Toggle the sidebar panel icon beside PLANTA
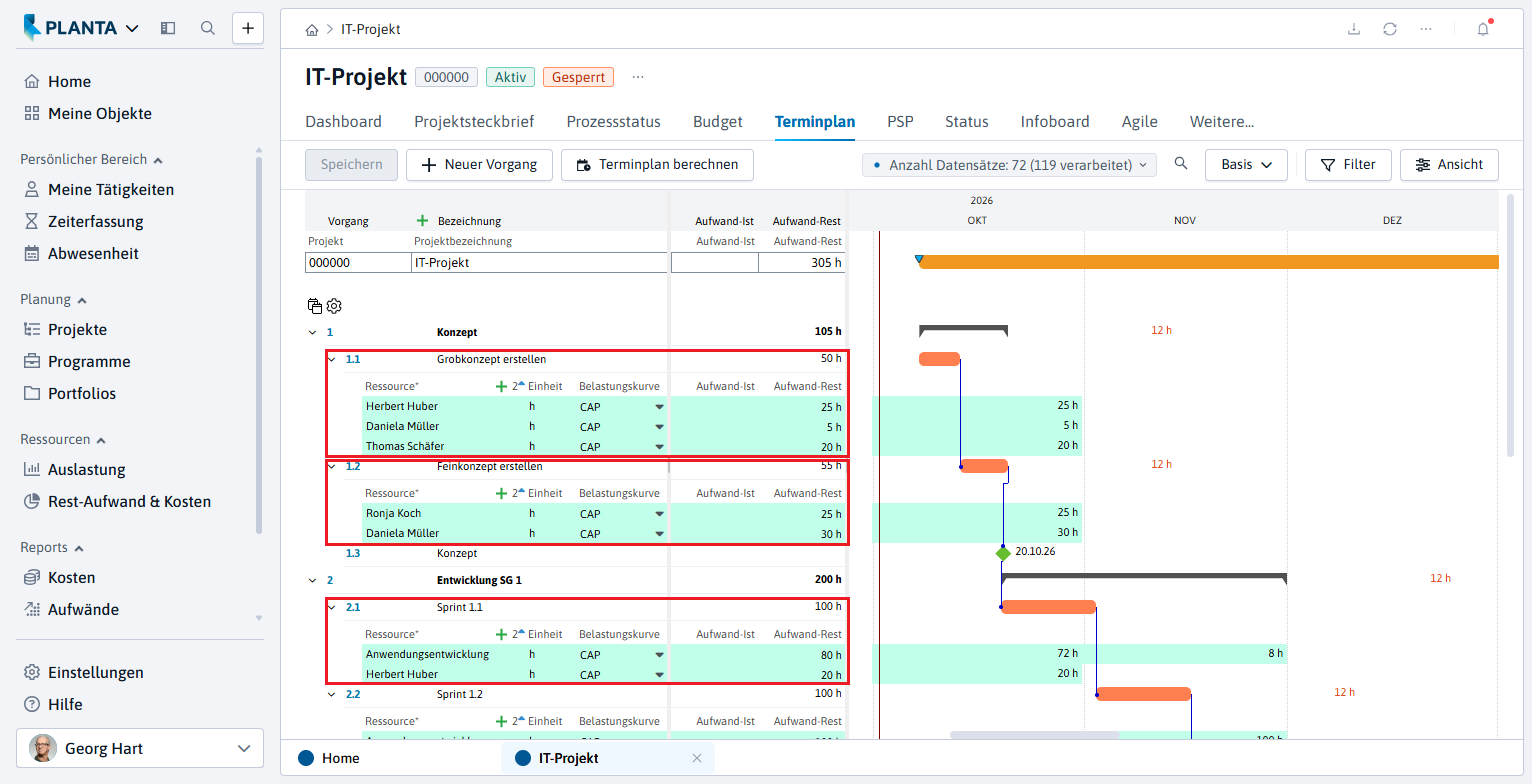 click(168, 28)
